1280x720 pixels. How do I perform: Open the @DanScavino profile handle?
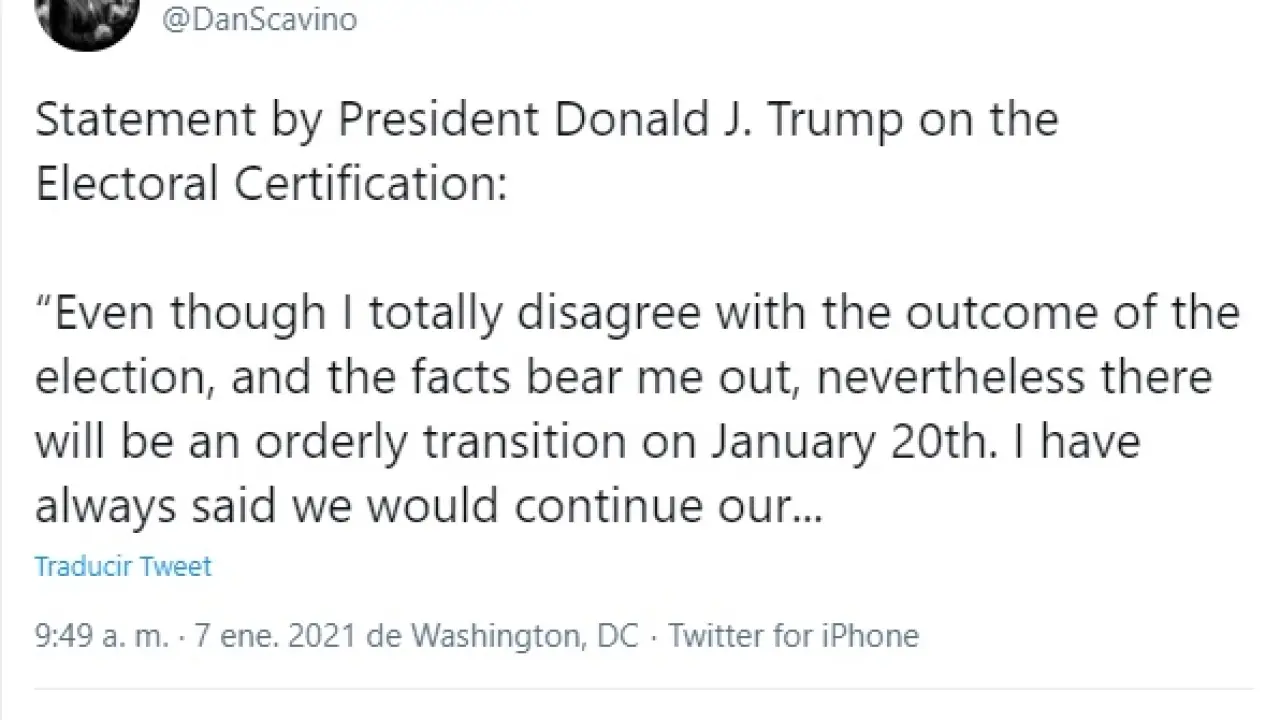(259, 20)
